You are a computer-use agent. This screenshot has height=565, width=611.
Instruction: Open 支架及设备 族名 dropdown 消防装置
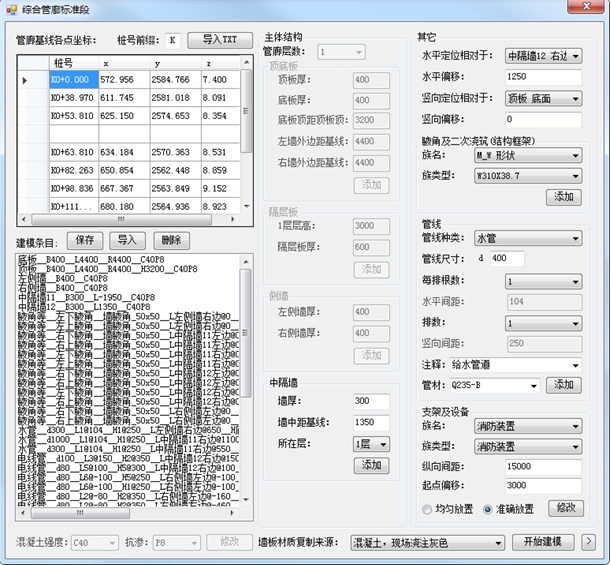pyautogui.click(x=528, y=426)
